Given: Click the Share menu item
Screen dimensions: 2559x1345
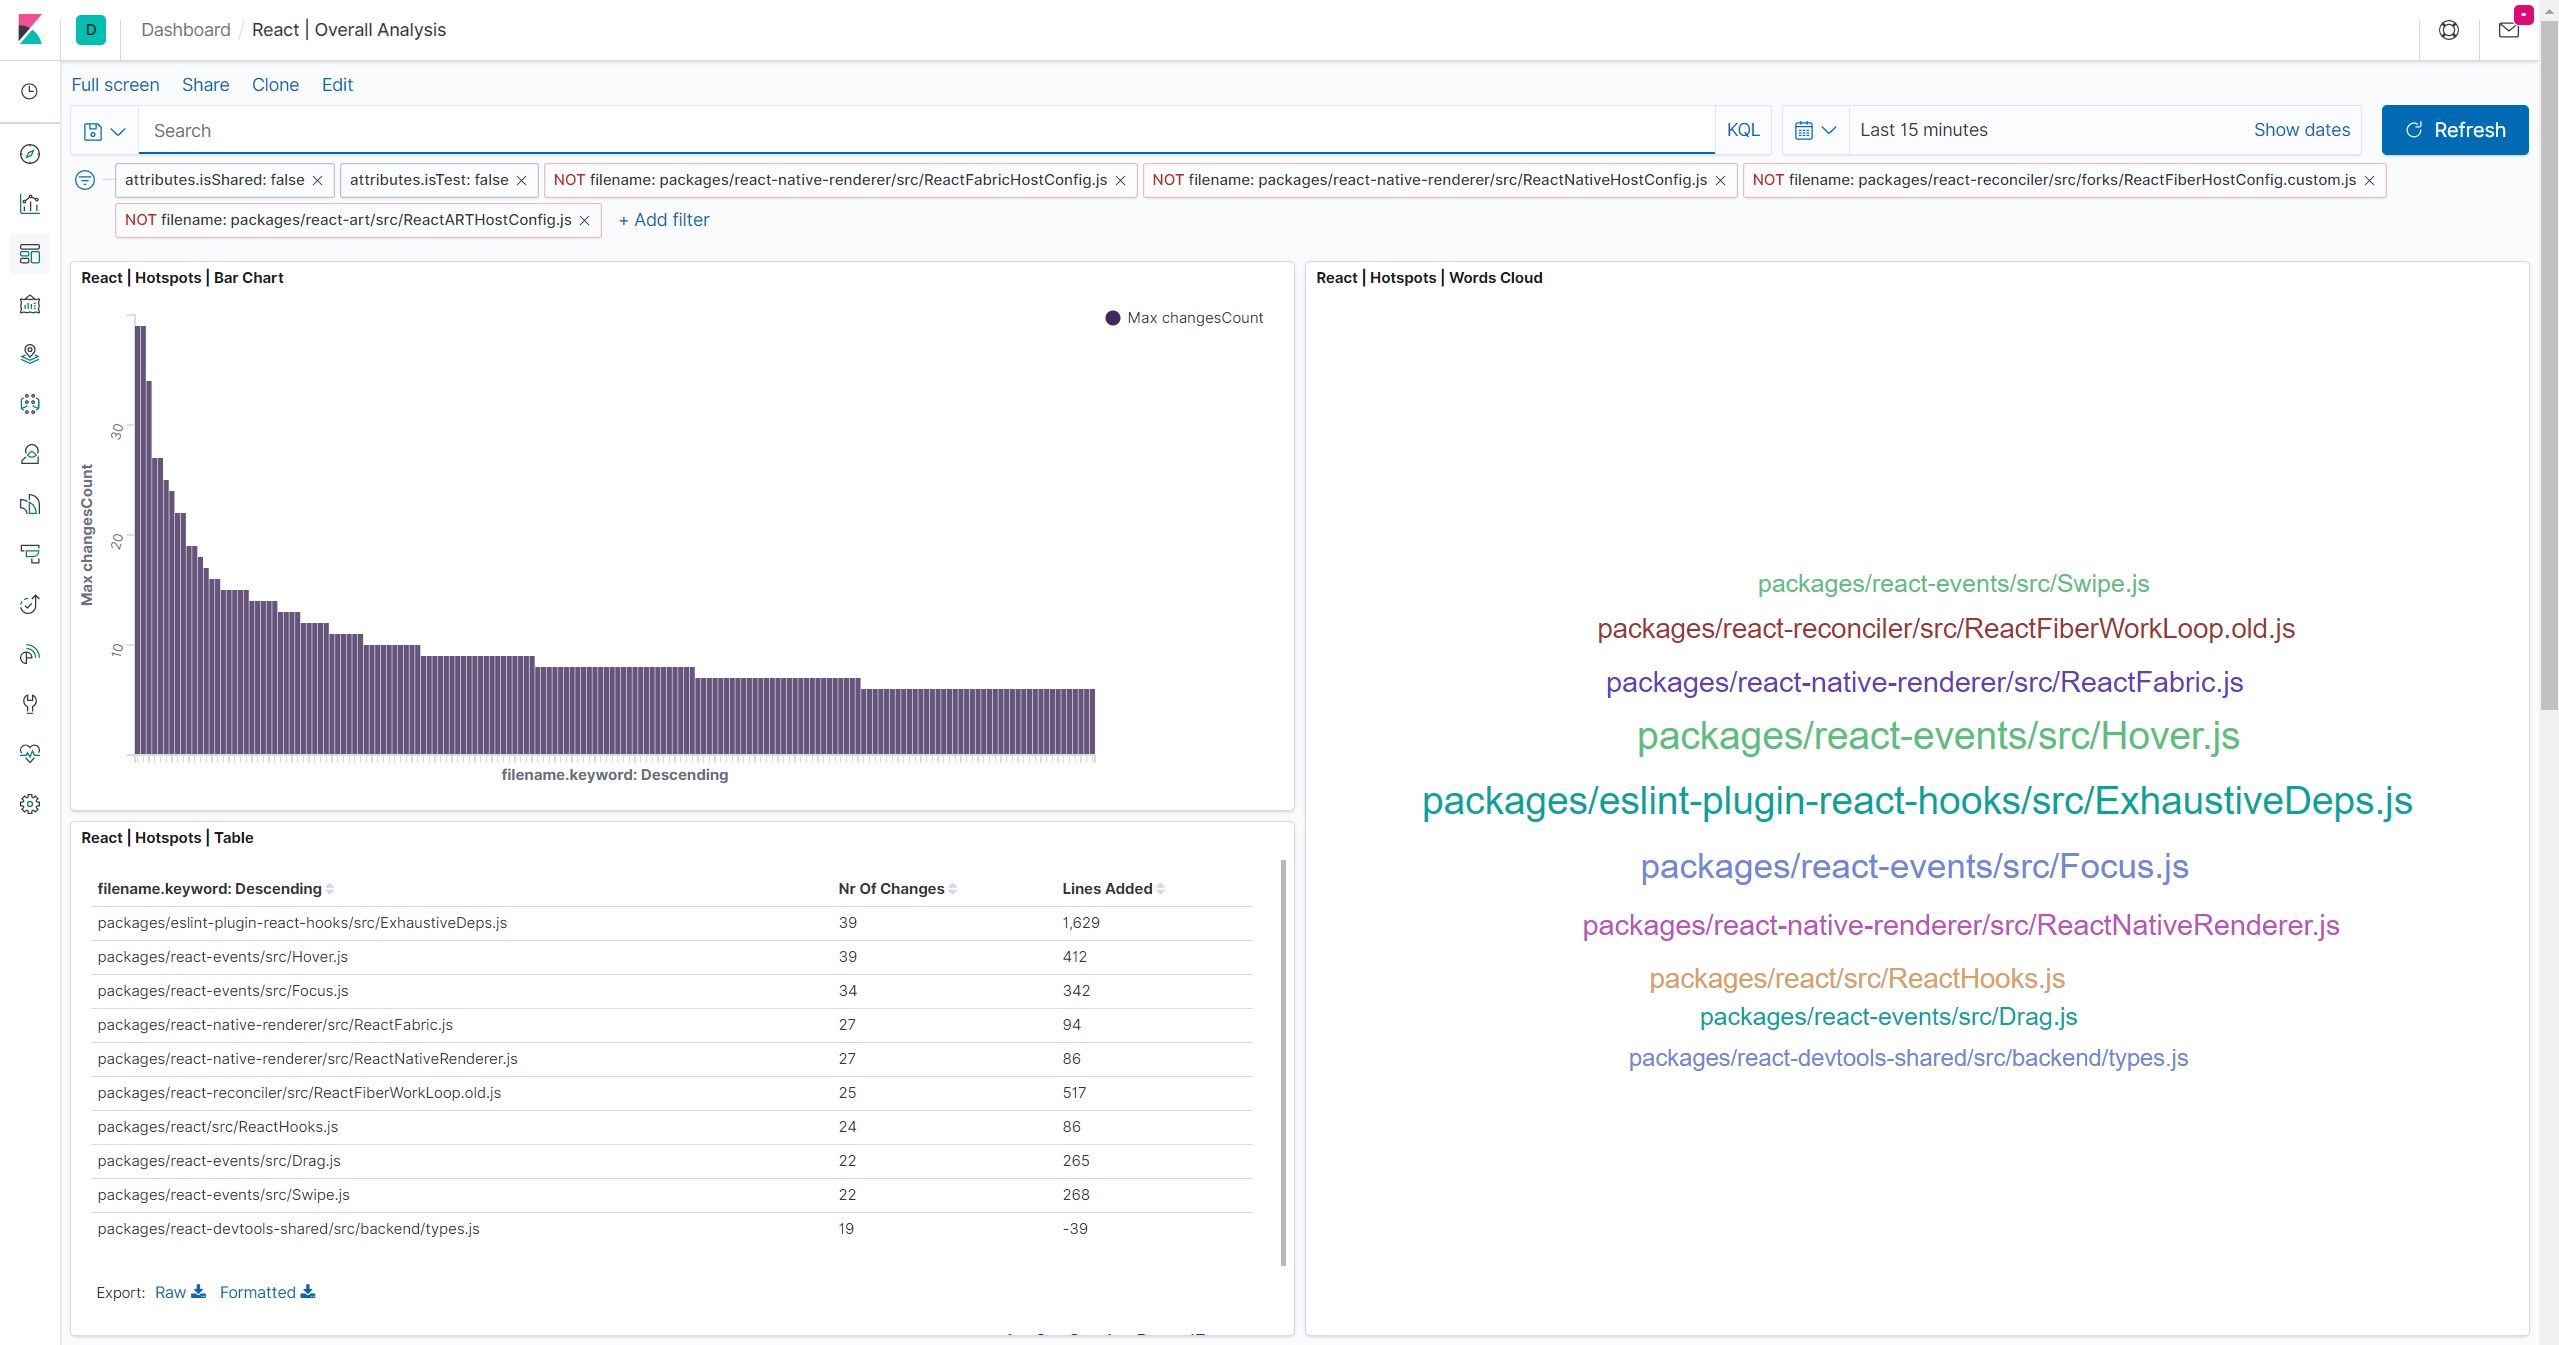Looking at the screenshot, I should coord(205,85).
